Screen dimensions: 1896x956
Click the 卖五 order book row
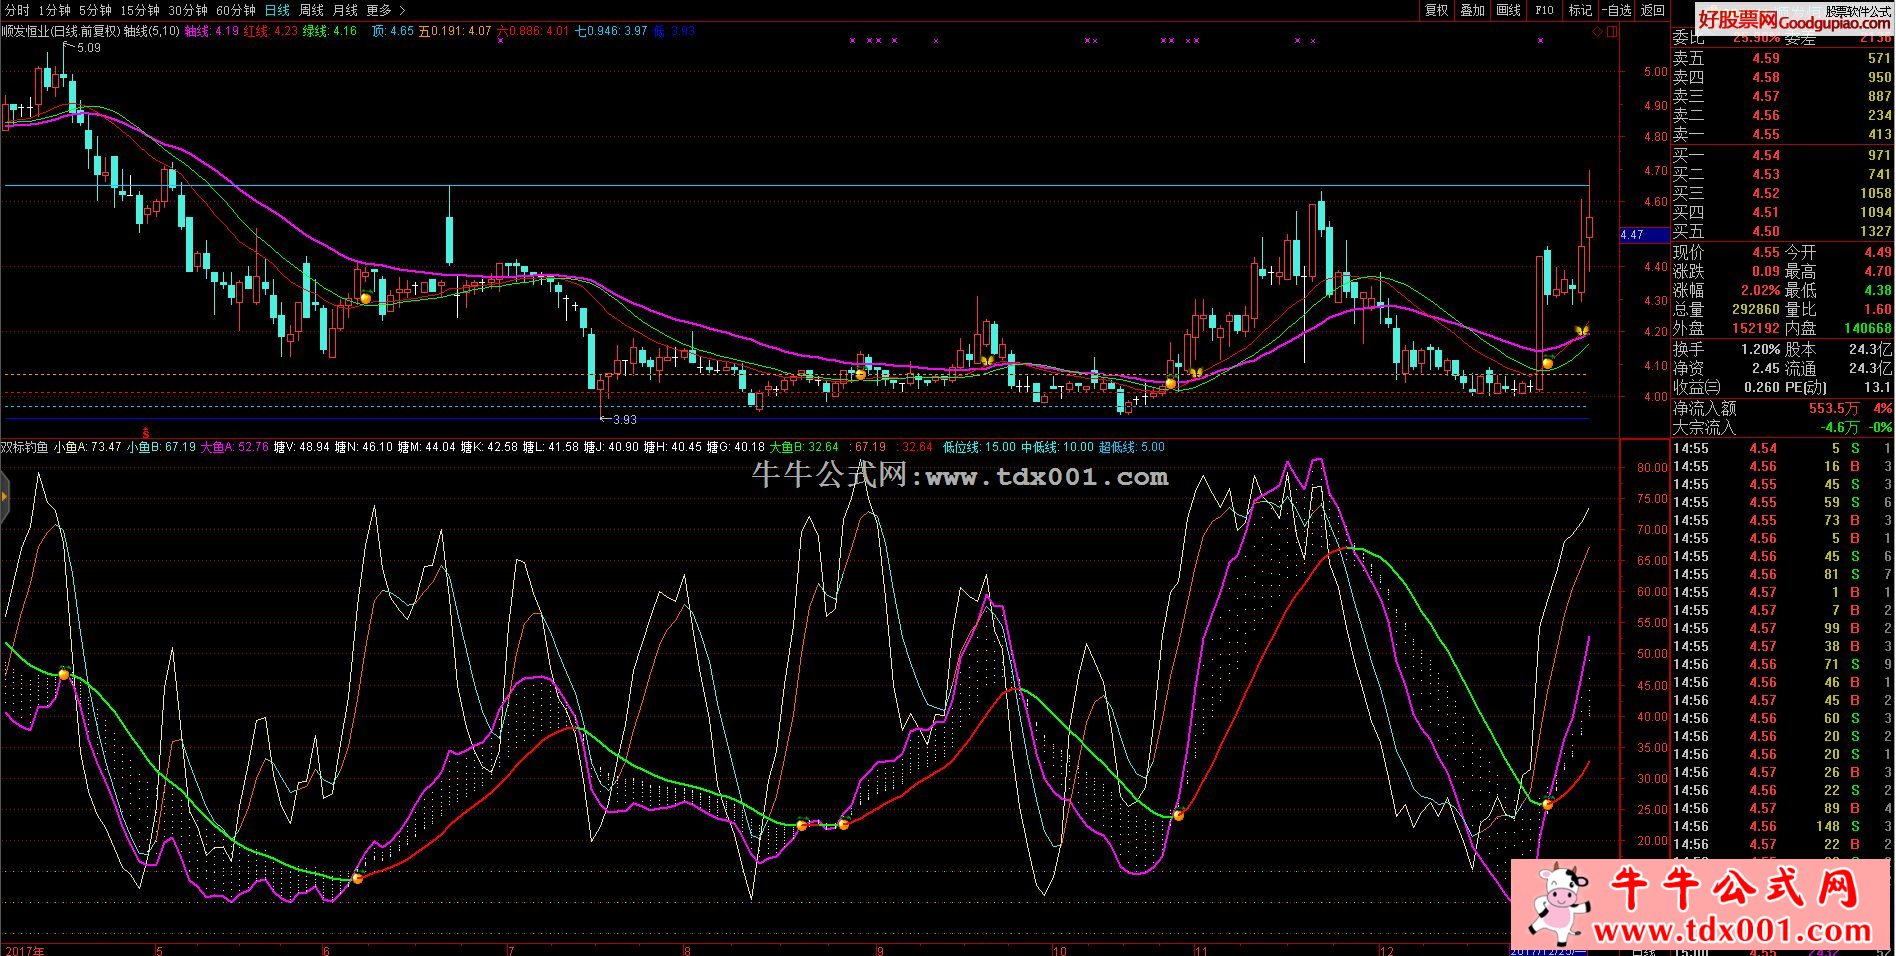click(1782, 58)
